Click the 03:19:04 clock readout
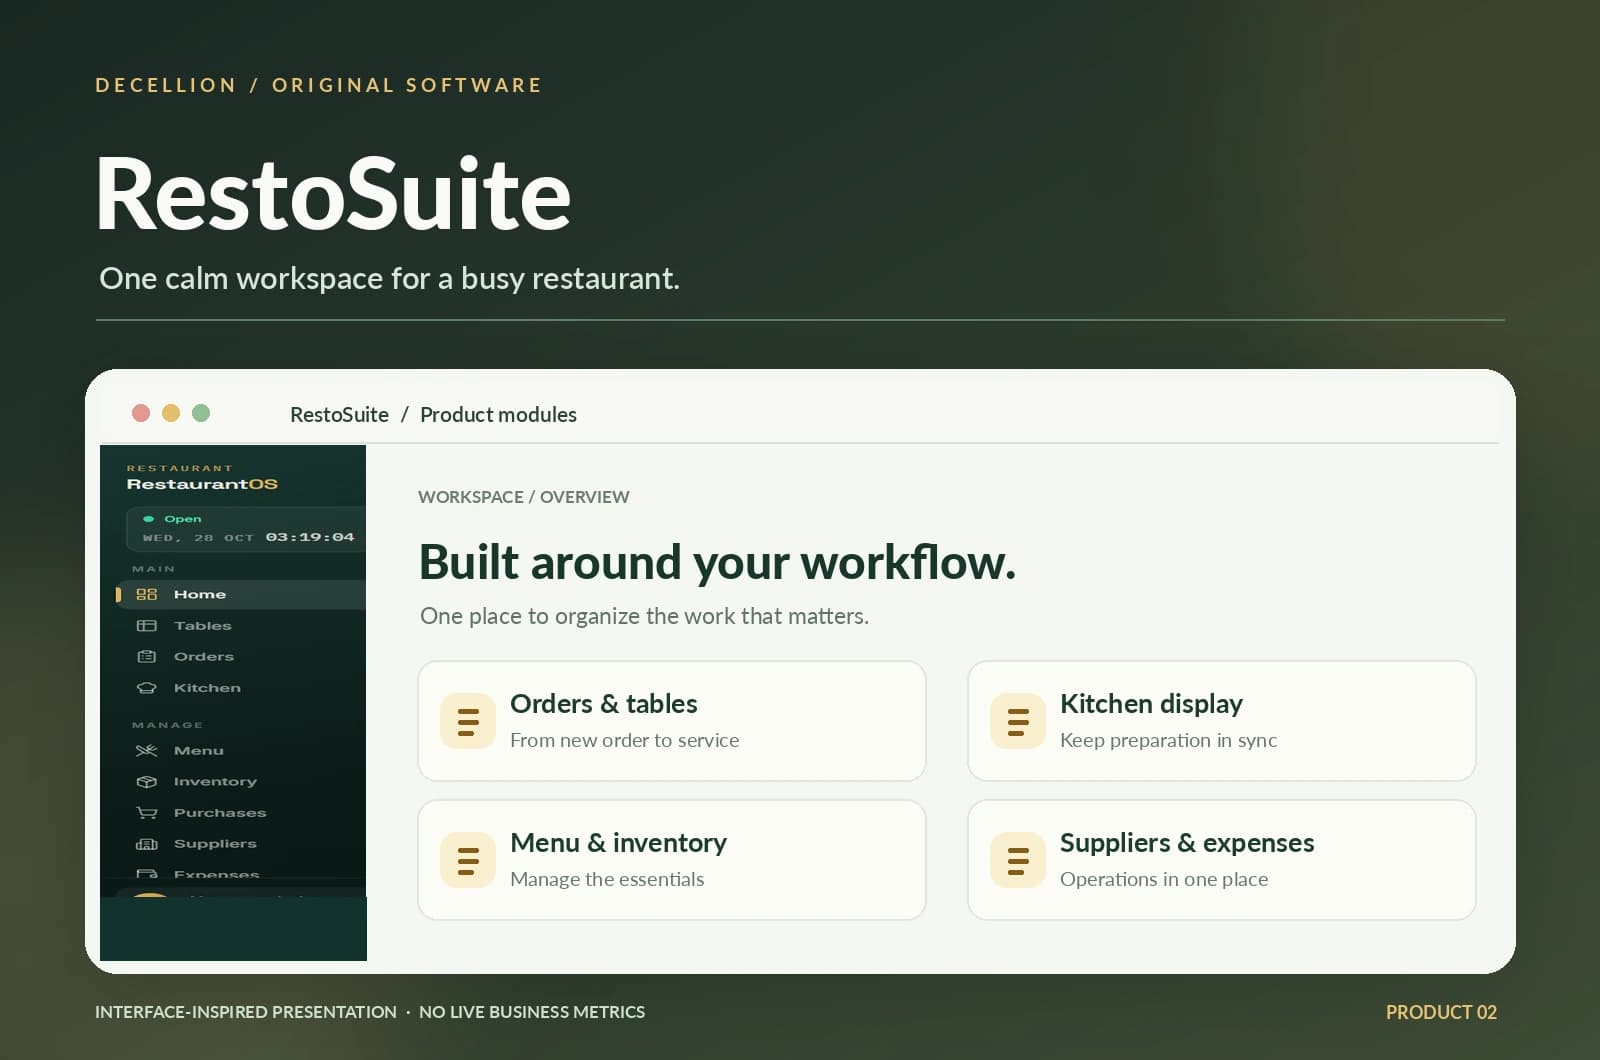 (310, 537)
